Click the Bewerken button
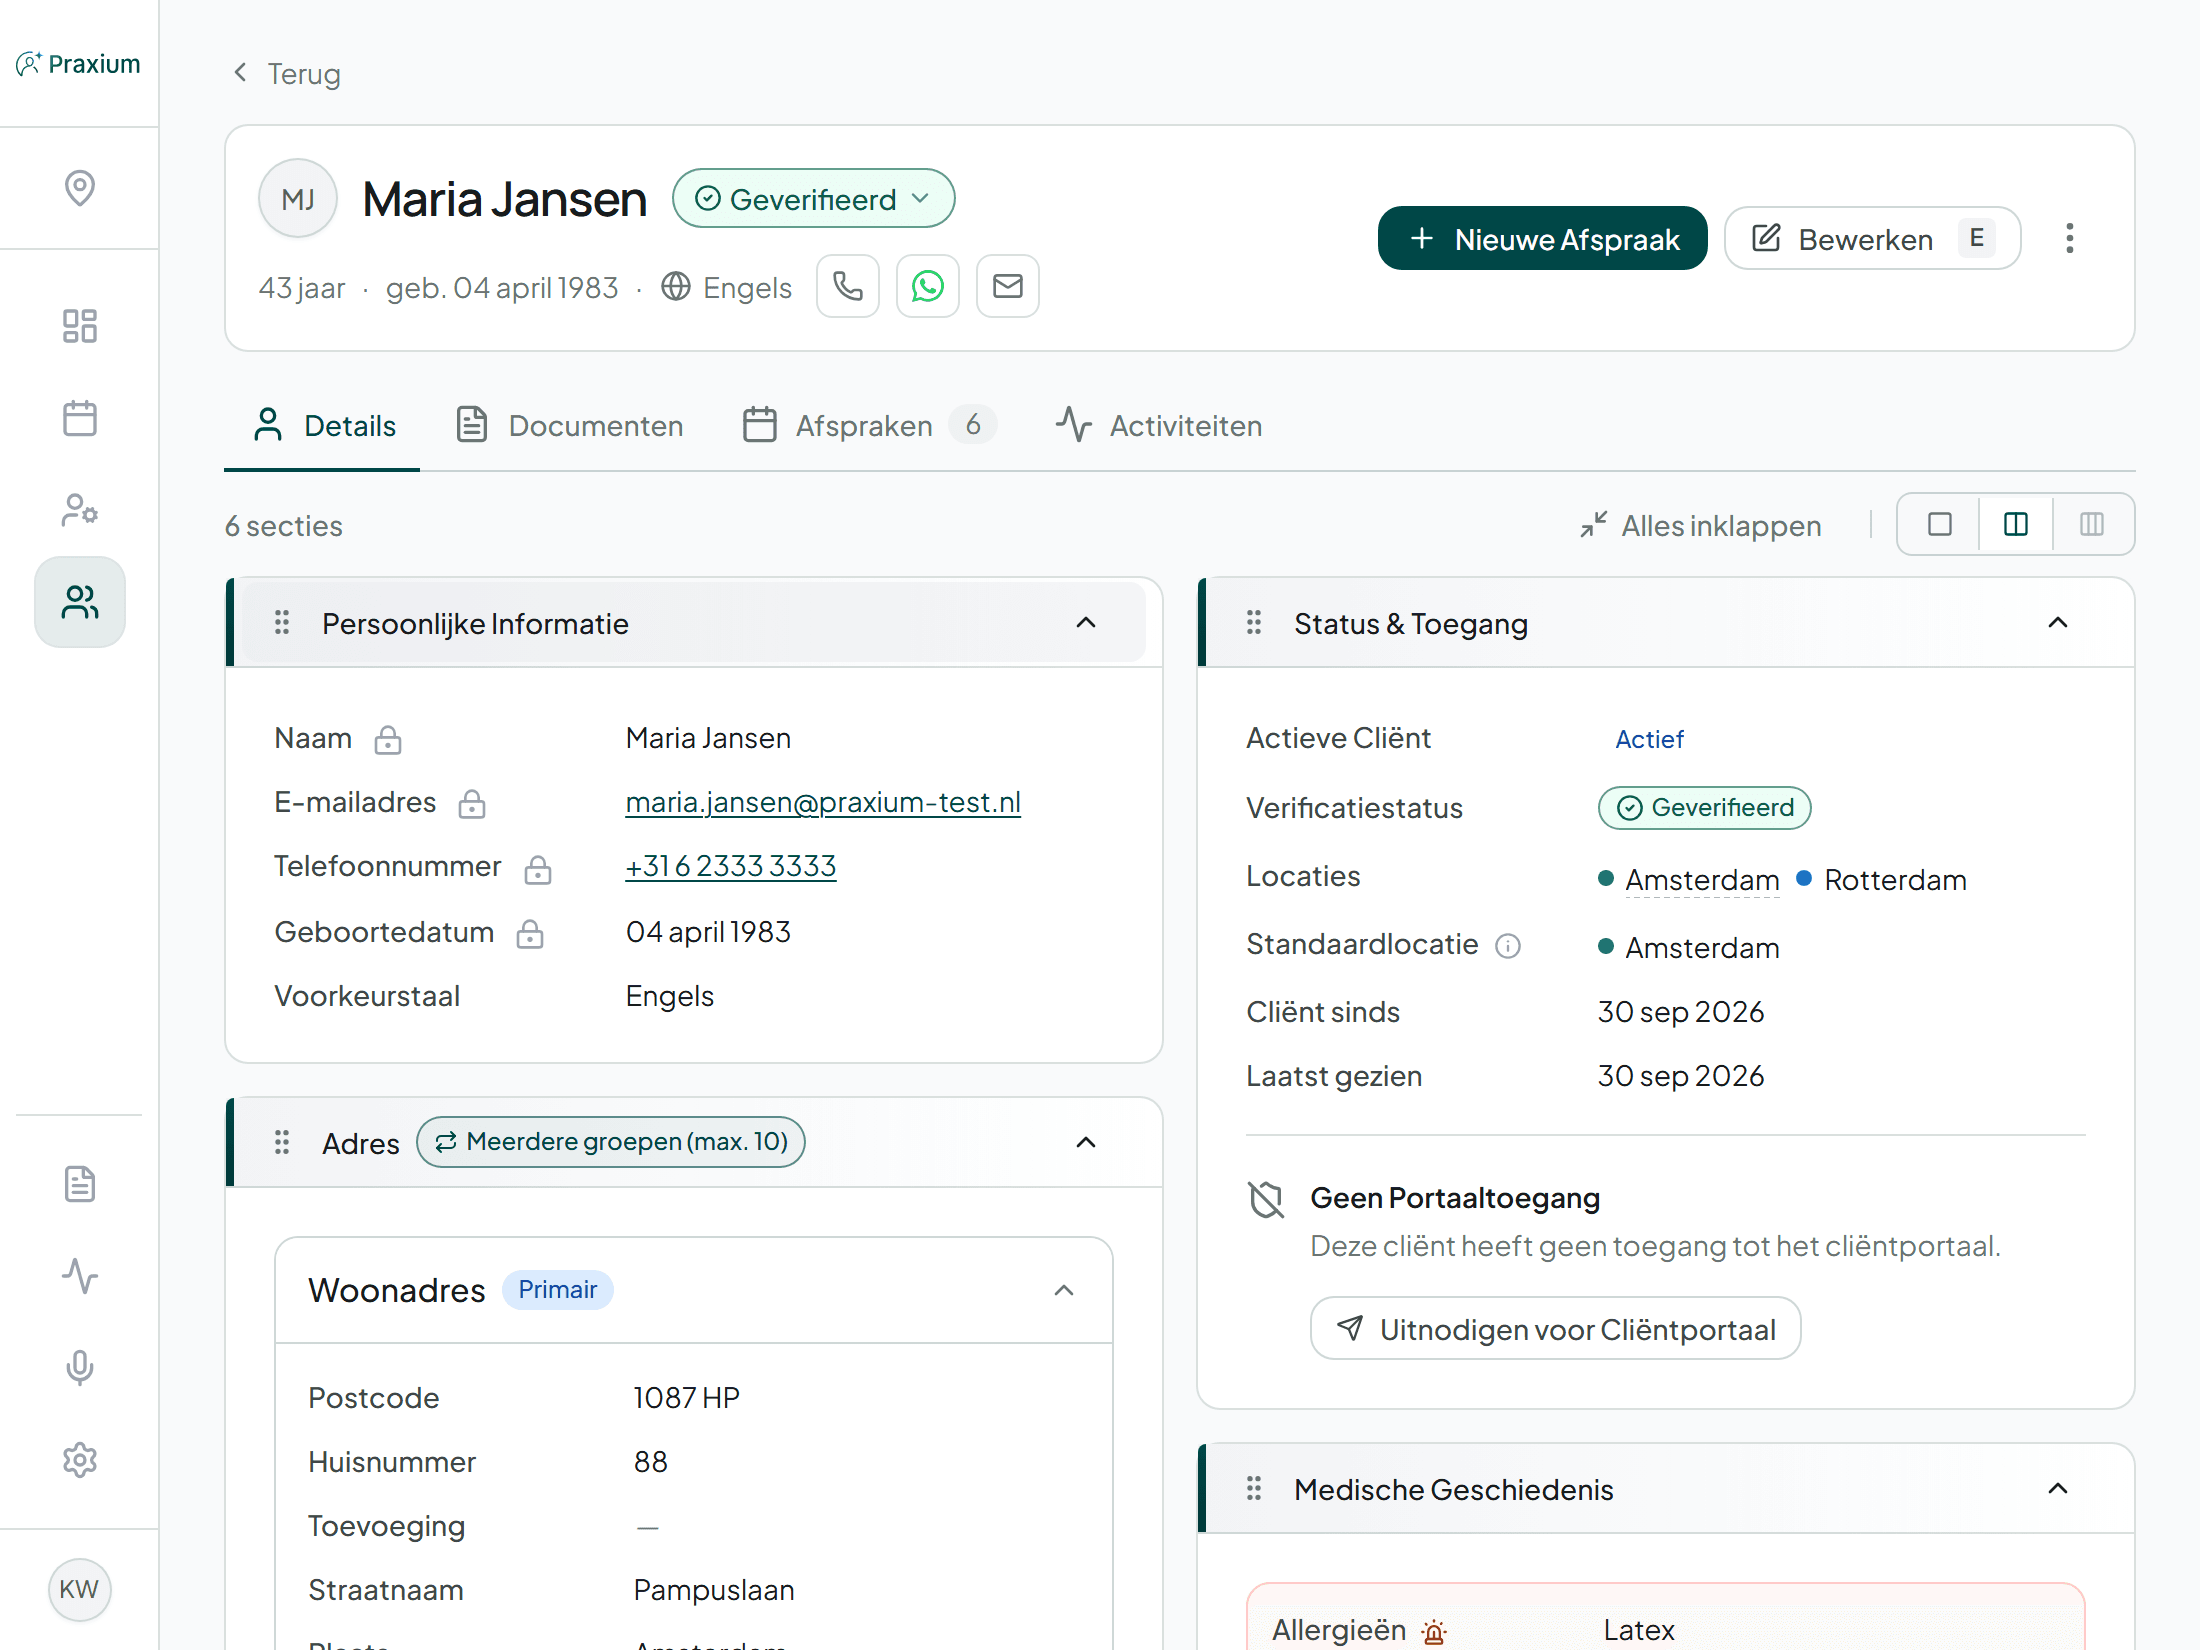The image size is (2200, 1650). pyautogui.click(x=1872, y=238)
